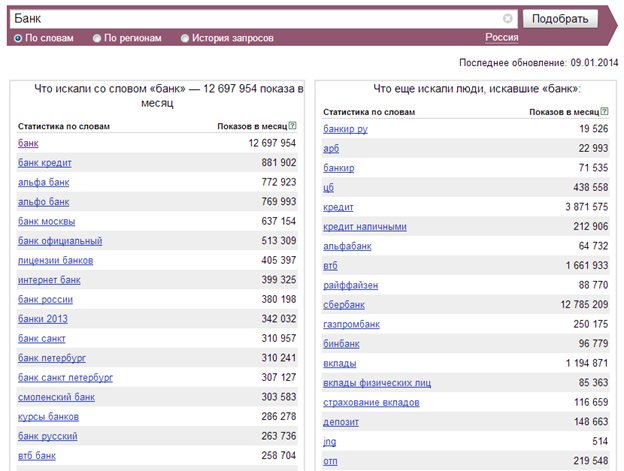The height and width of the screenshot is (471, 624).
Task: Open the 'вклады' related query link
Action: [x=339, y=363]
